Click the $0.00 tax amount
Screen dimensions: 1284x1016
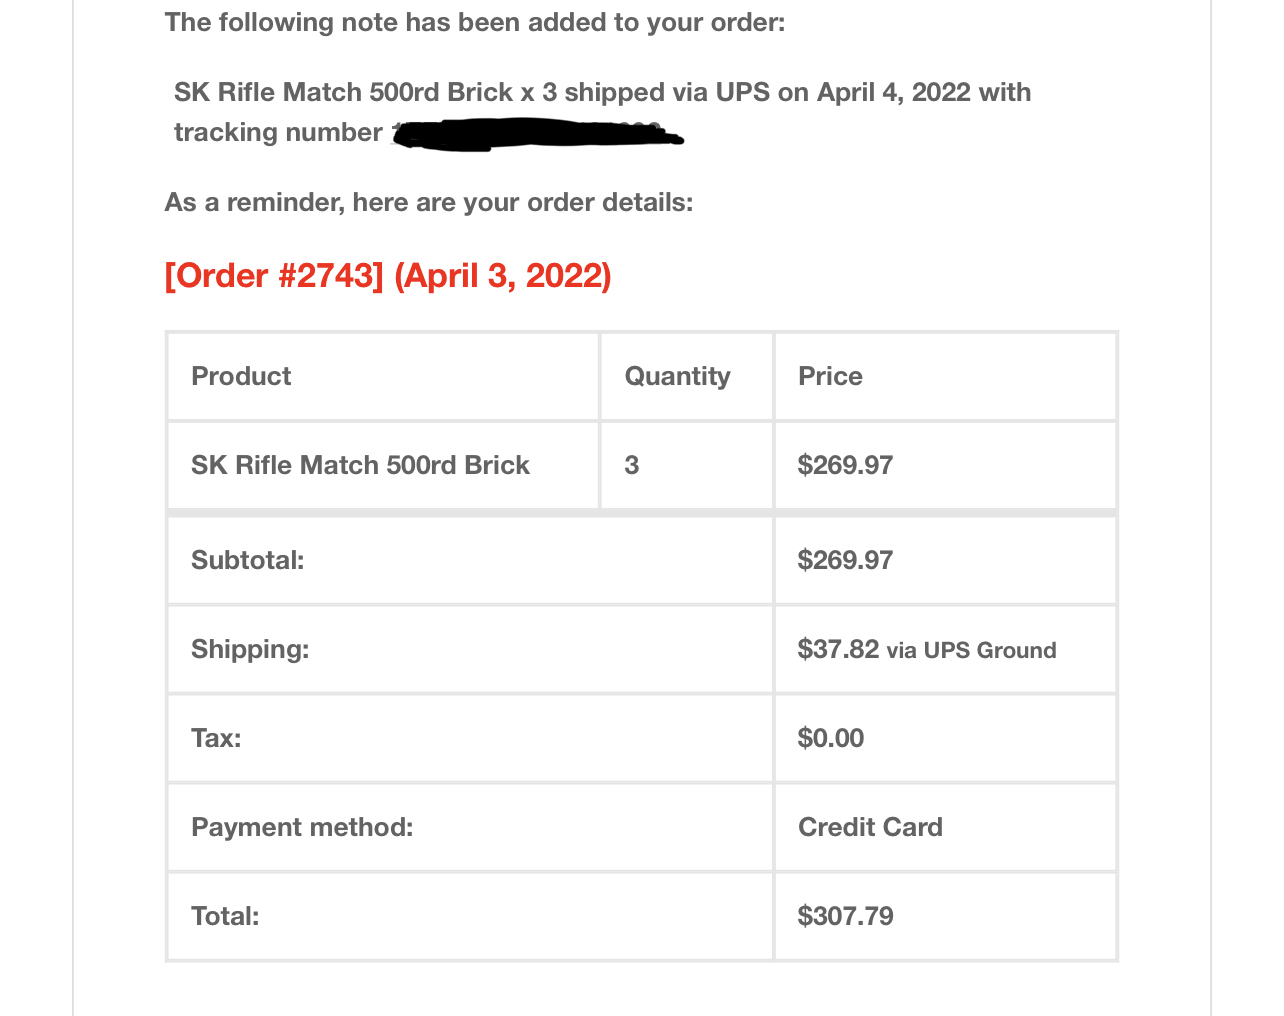(x=830, y=738)
